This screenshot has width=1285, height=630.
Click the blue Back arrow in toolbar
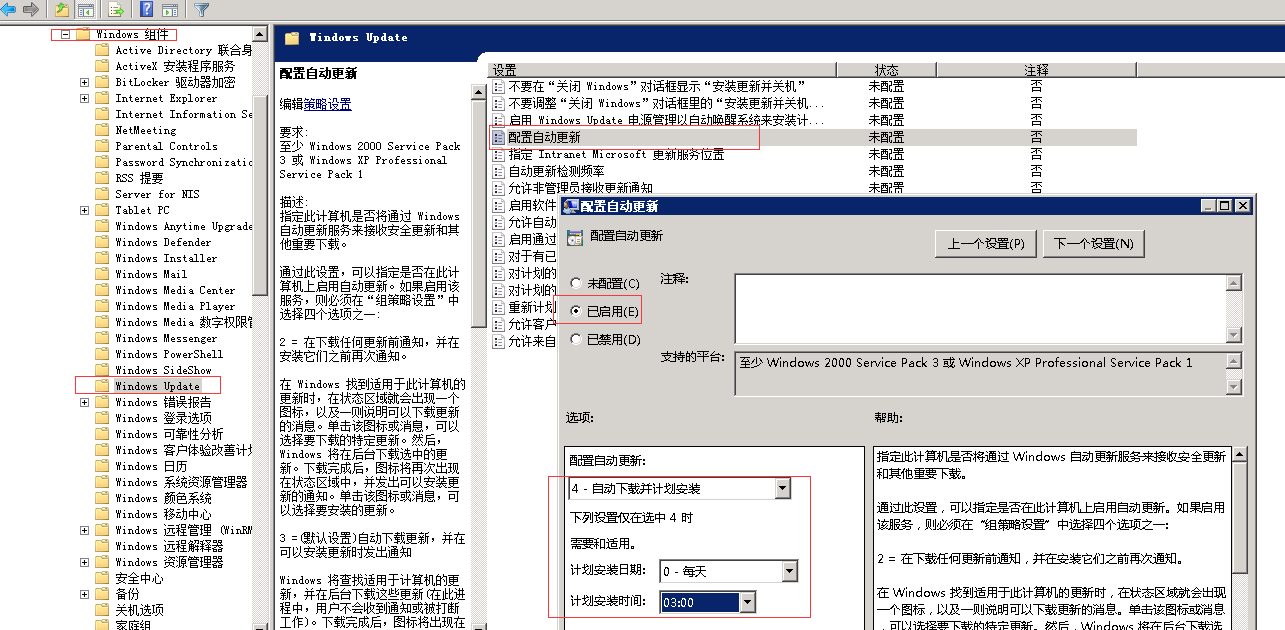(10, 10)
